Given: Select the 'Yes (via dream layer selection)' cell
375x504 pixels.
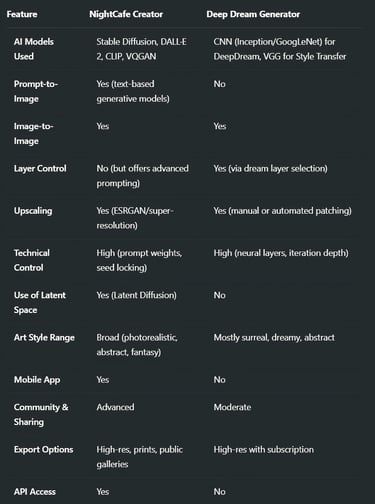Looking at the screenshot, I should point(270,169).
